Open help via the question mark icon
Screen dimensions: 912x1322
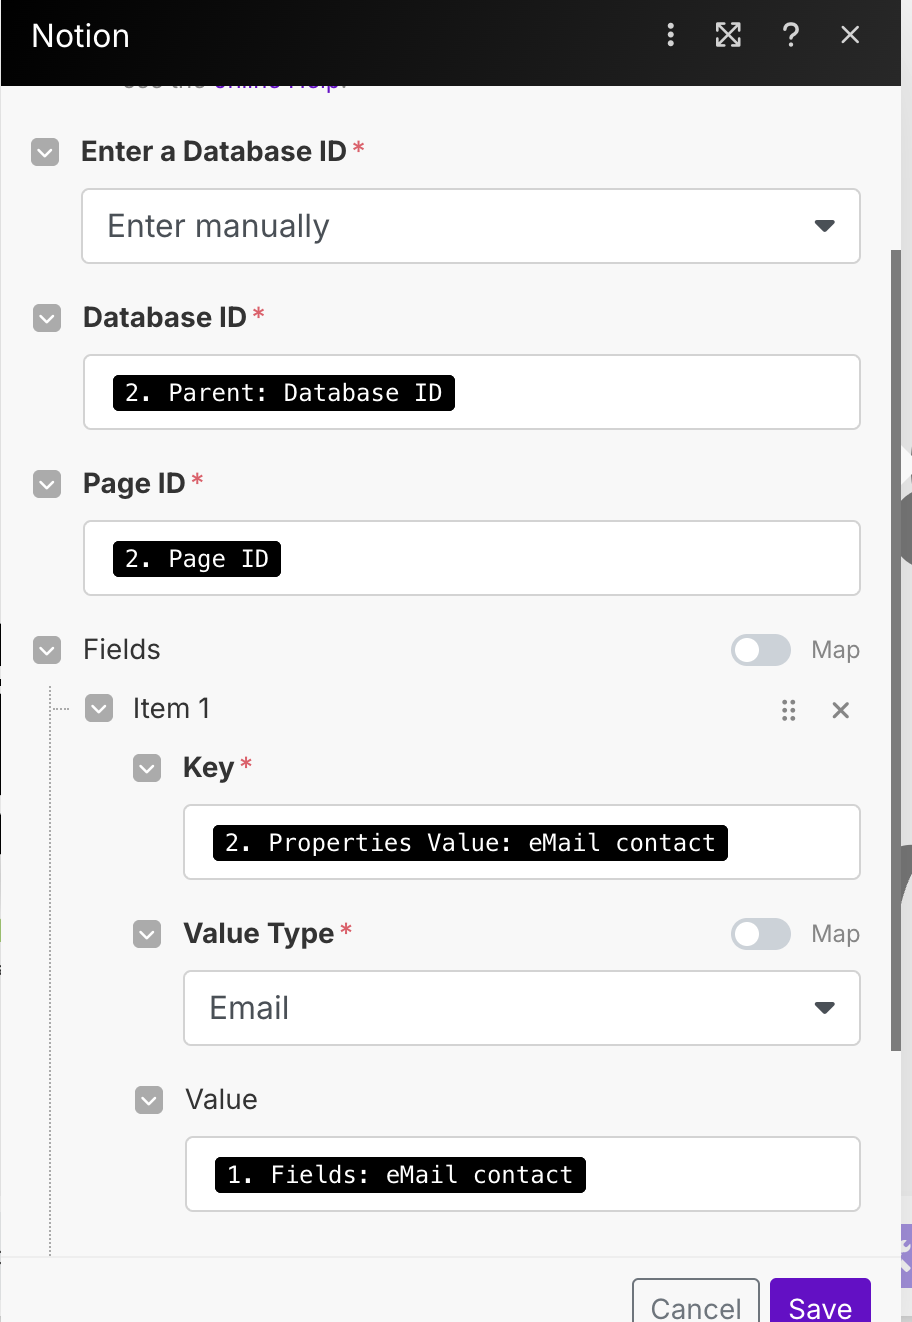coord(790,35)
